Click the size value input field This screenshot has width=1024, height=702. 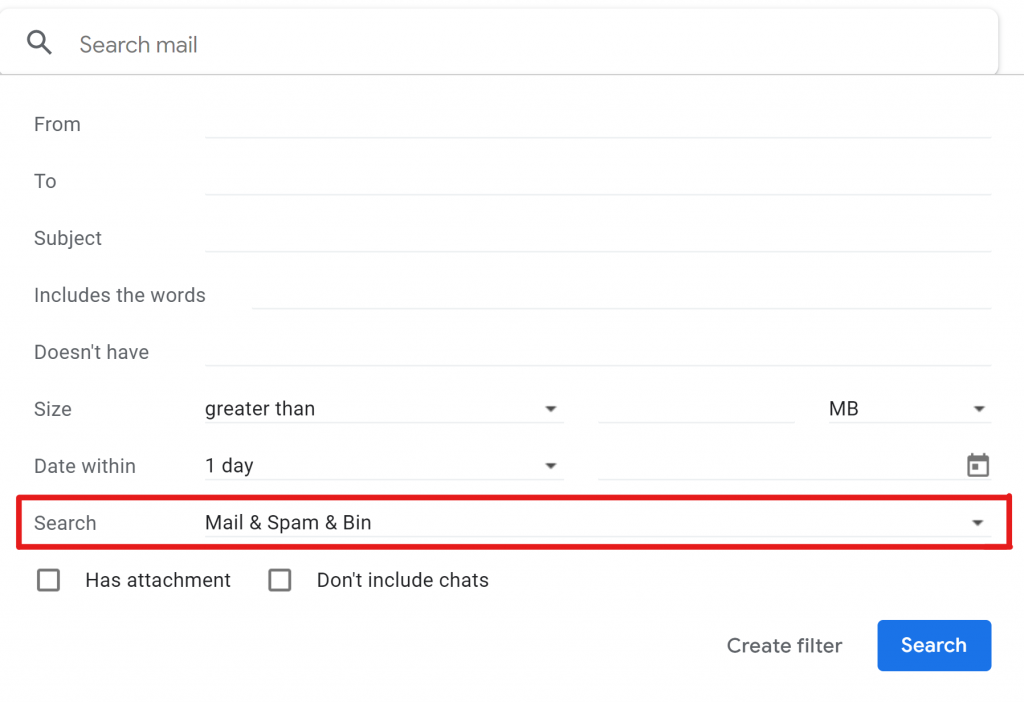pyautogui.click(x=696, y=409)
